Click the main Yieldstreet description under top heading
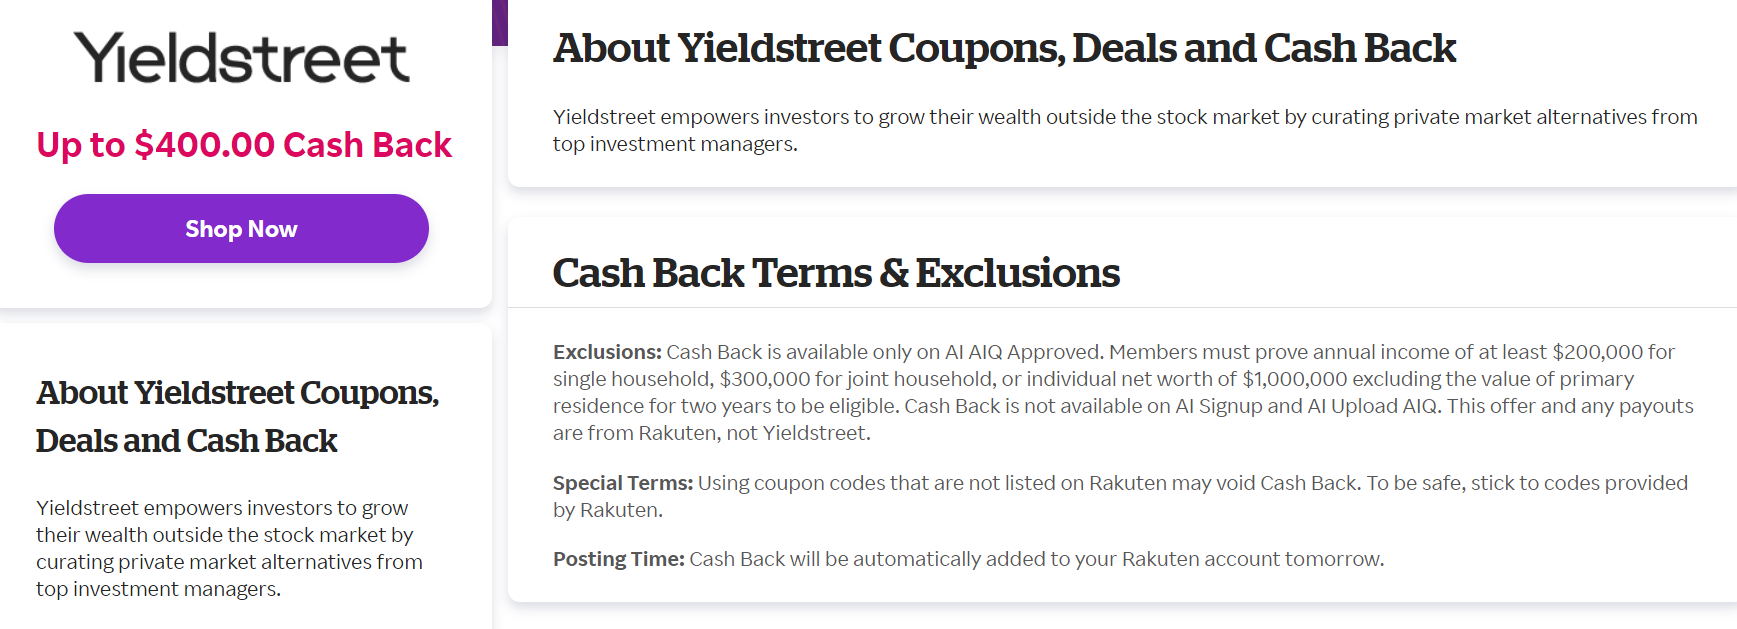 click(x=1125, y=130)
